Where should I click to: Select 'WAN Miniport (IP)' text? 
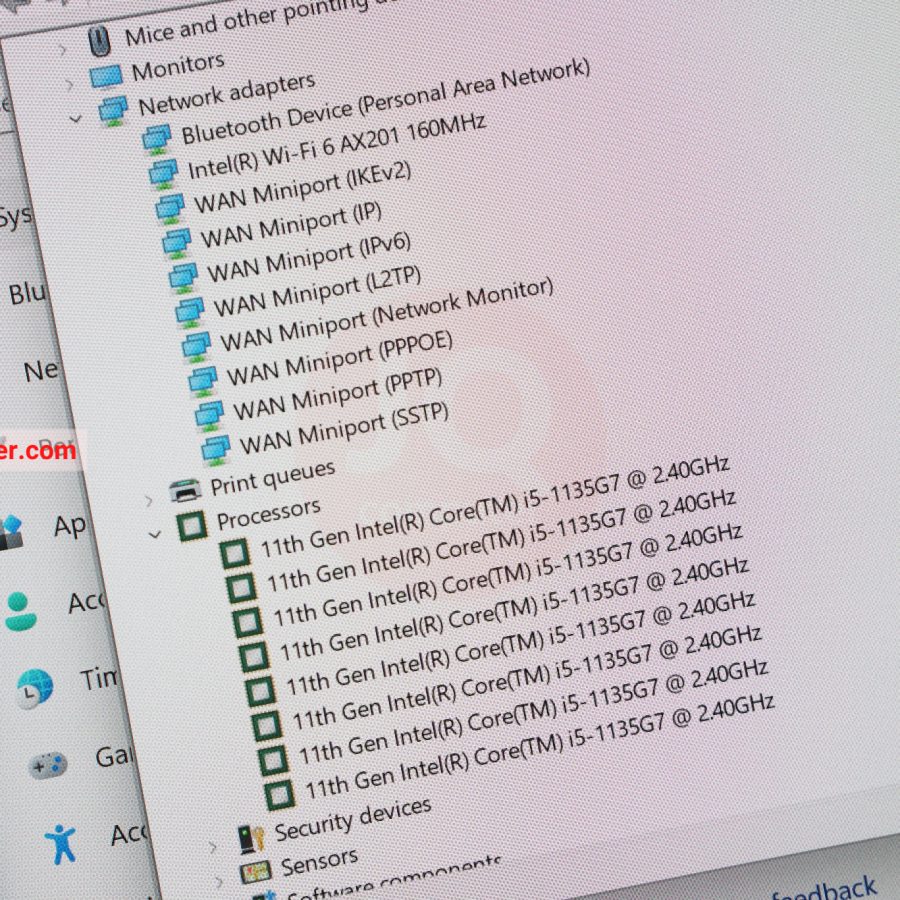[291, 225]
